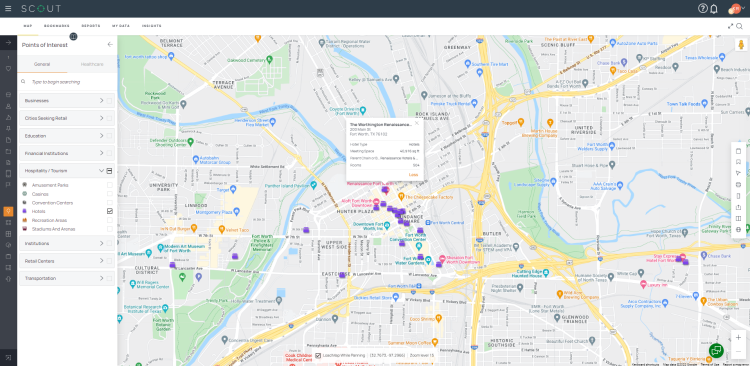The image size is (750, 366).
Task: Zoom out with the map minus button
Action: [738, 351]
